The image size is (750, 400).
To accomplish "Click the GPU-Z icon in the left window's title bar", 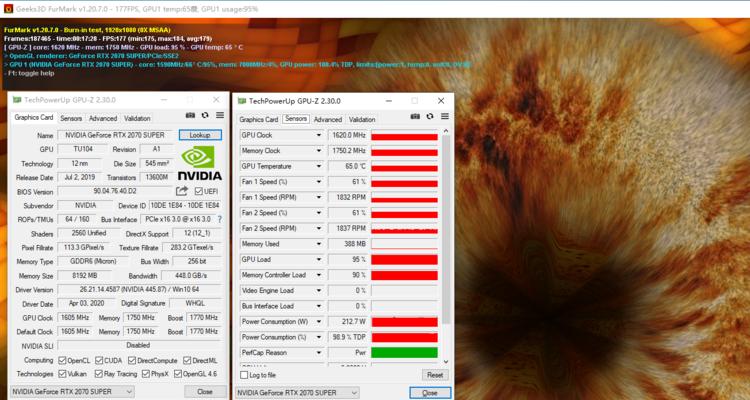I will click(17, 100).
